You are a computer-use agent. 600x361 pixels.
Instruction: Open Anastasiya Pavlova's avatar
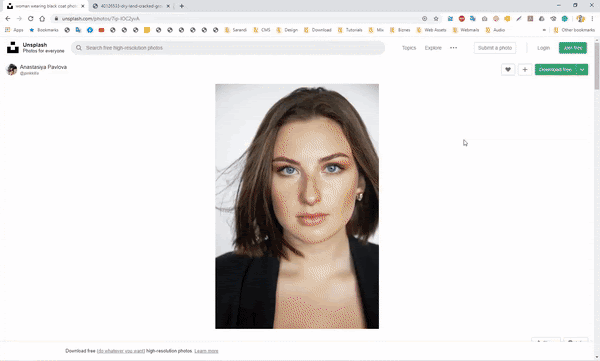(12, 70)
